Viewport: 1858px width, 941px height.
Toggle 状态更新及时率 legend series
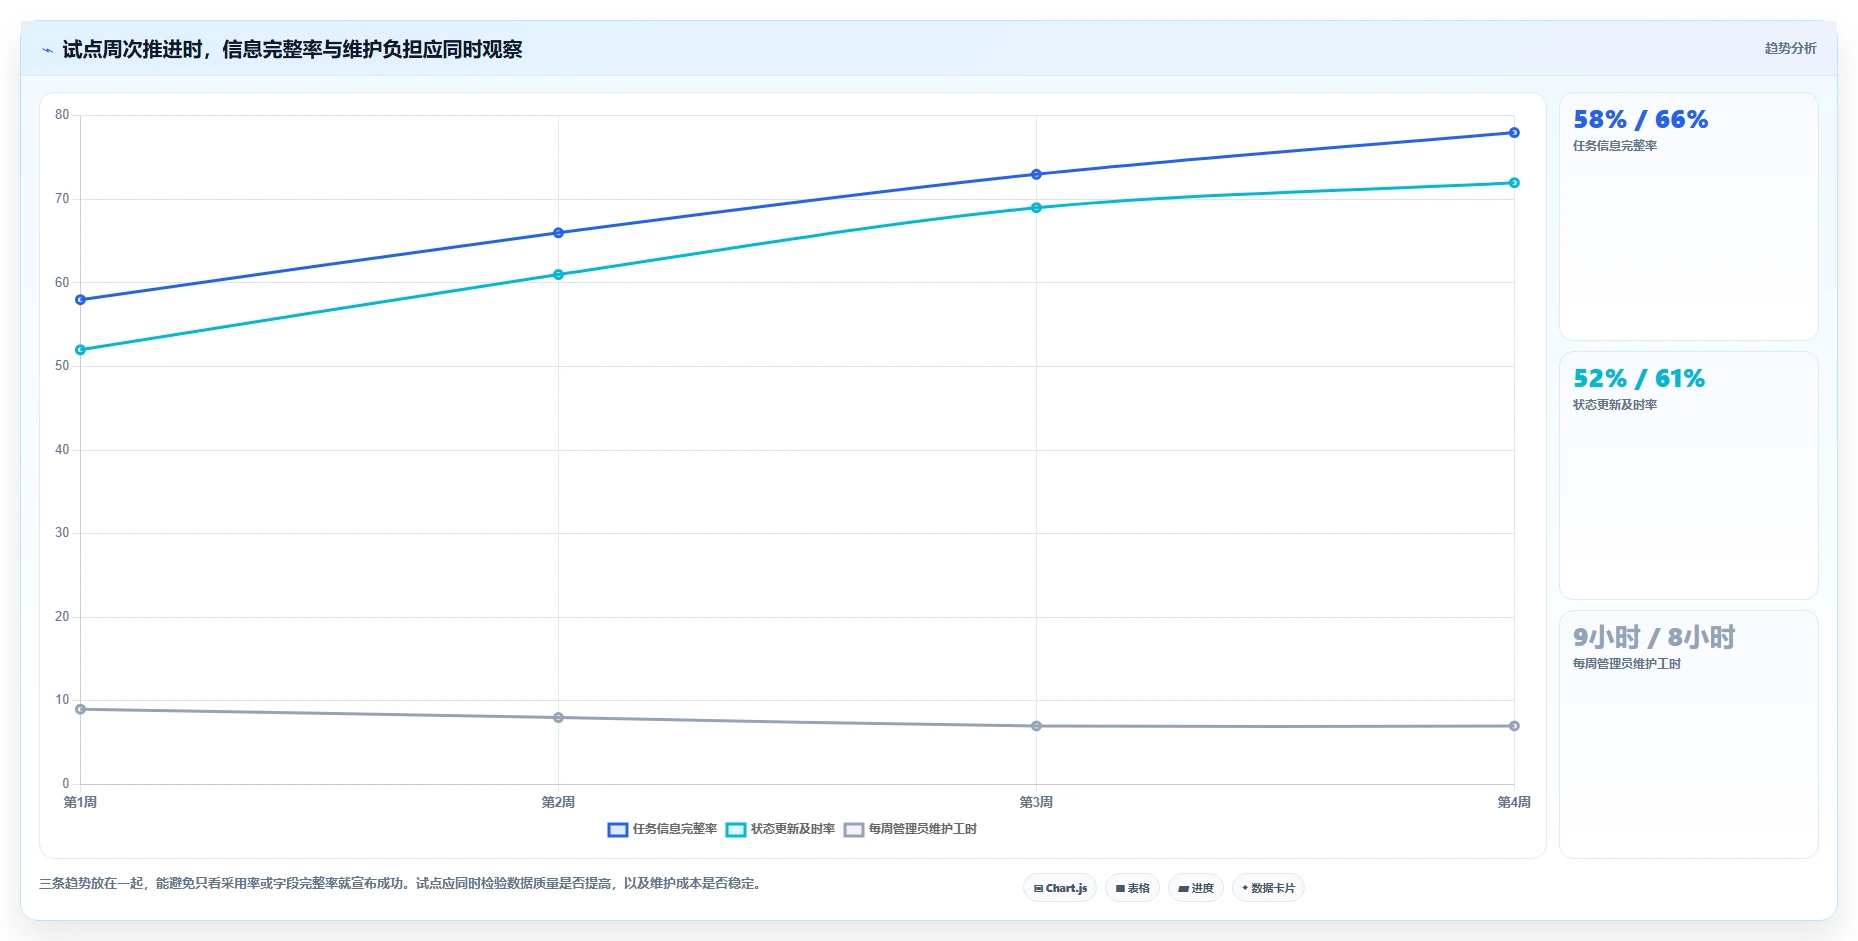point(780,829)
